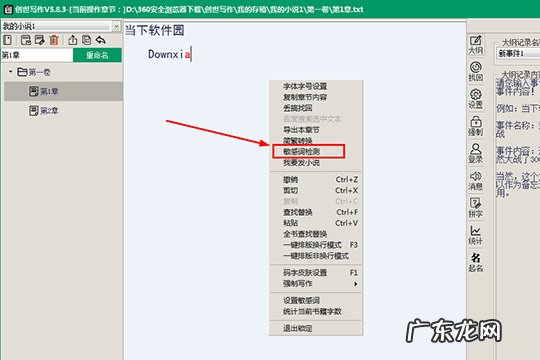Choose 粘贴 Ctrl+V from context menu
This screenshot has height=360, width=540.
click(316, 223)
